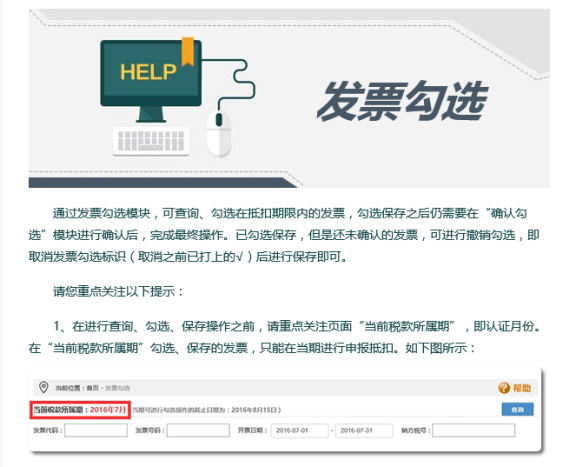
Task: Open the 2016-07-01 start date picker
Action: 299,431
